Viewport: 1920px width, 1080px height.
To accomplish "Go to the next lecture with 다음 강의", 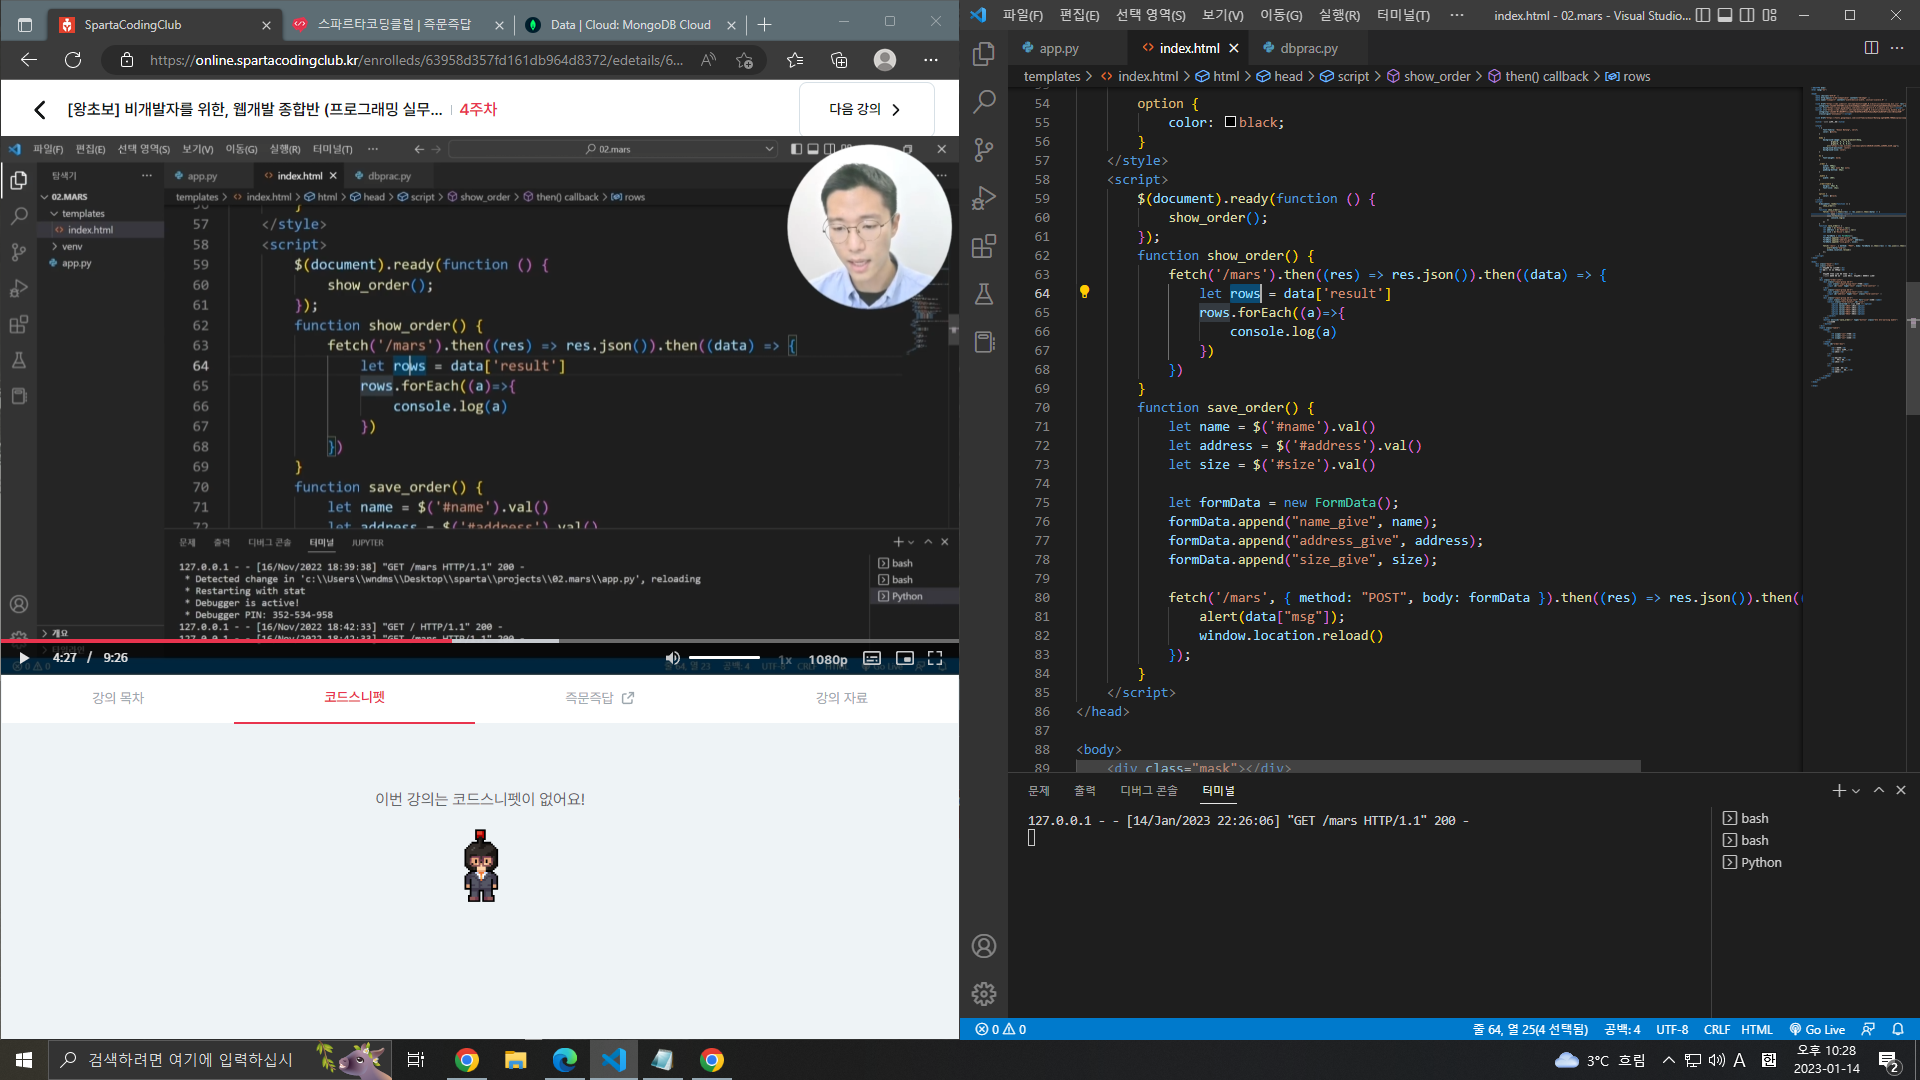I will tap(866, 109).
